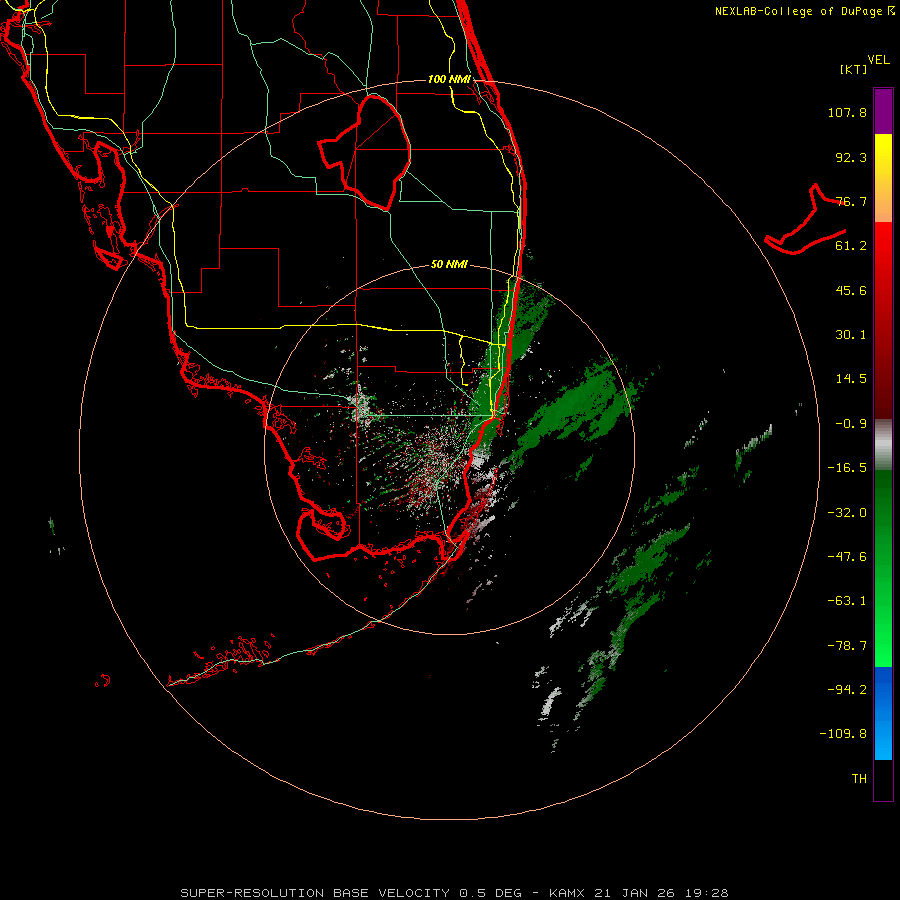
Task: Click the -0.9 velocity scale value
Action: 851,424
